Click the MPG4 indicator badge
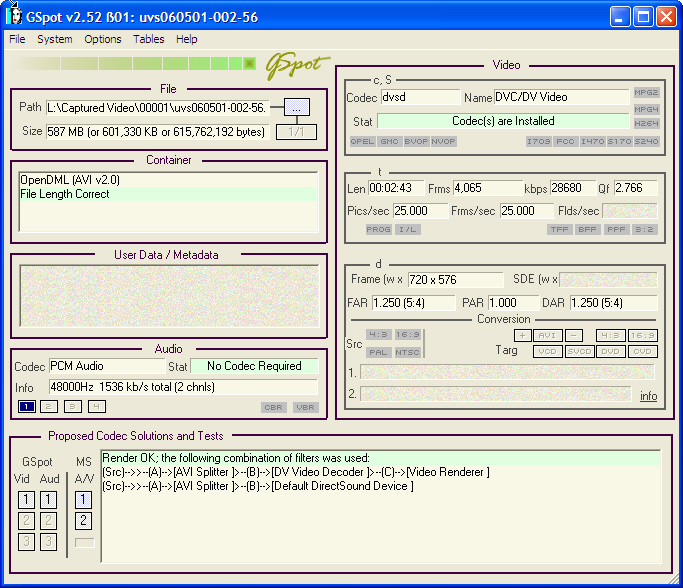The height and width of the screenshot is (588, 683). 646,109
